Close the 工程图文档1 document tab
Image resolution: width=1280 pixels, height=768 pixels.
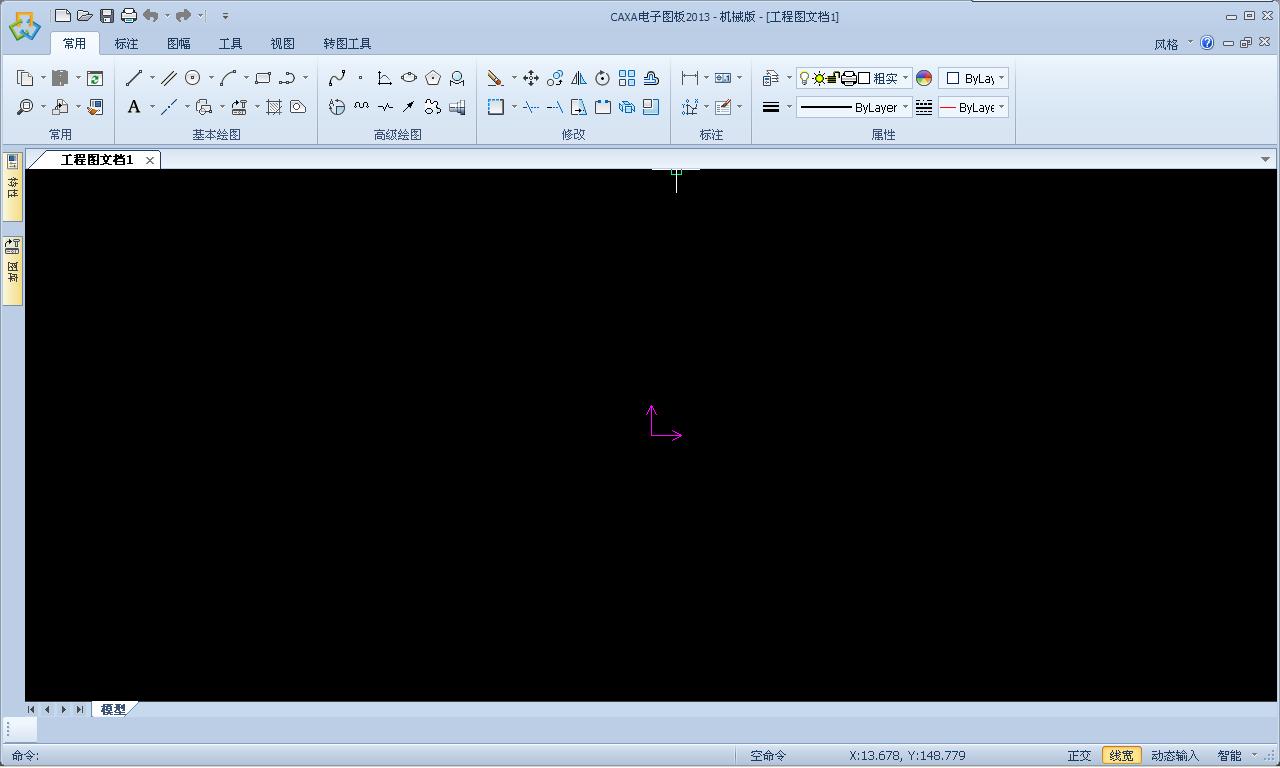click(150, 160)
